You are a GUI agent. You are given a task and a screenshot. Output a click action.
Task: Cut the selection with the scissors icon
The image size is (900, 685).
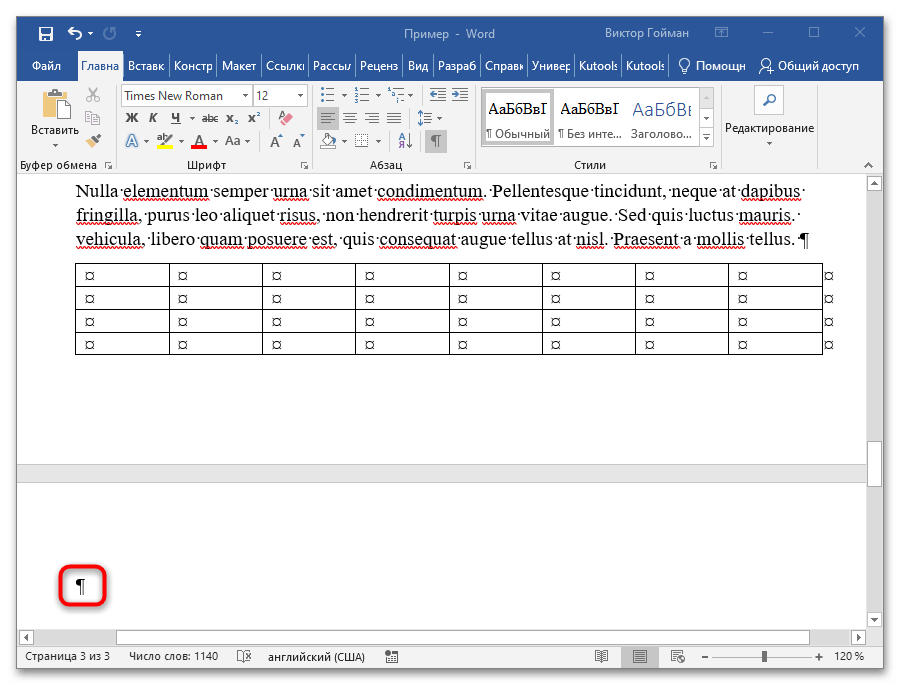tap(93, 95)
